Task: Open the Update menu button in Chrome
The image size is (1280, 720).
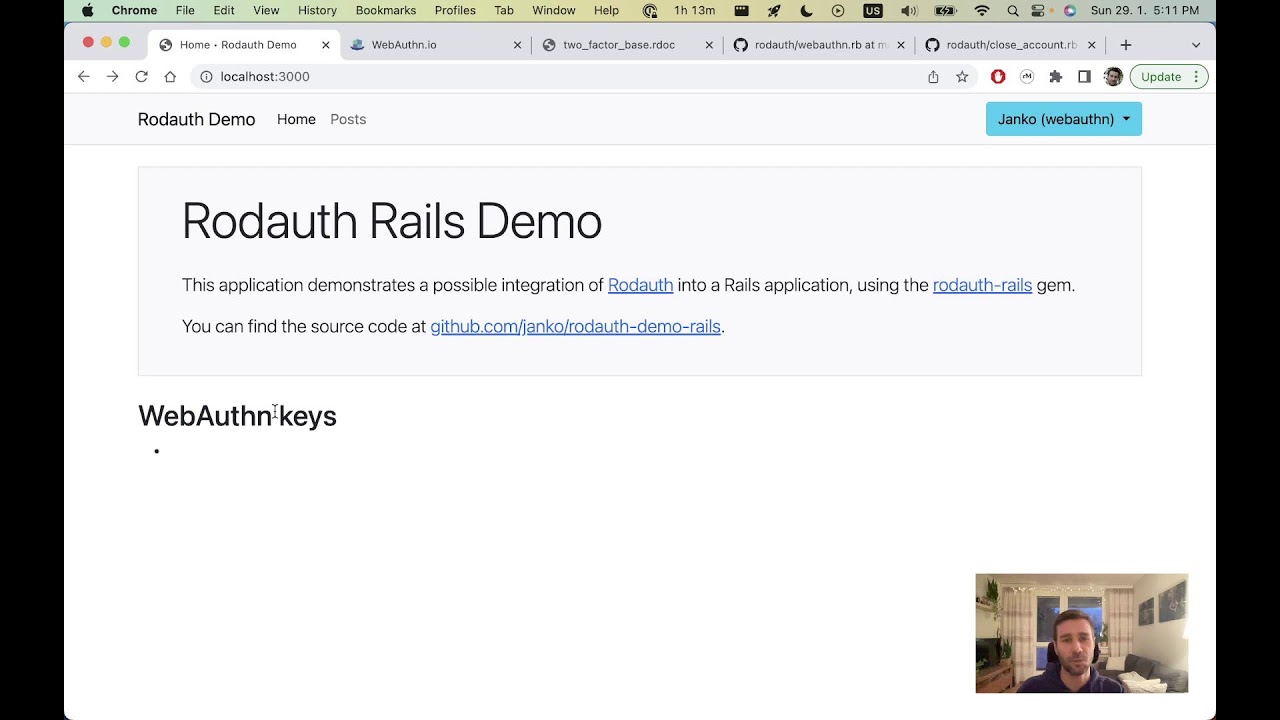Action: pyautogui.click(x=1168, y=77)
